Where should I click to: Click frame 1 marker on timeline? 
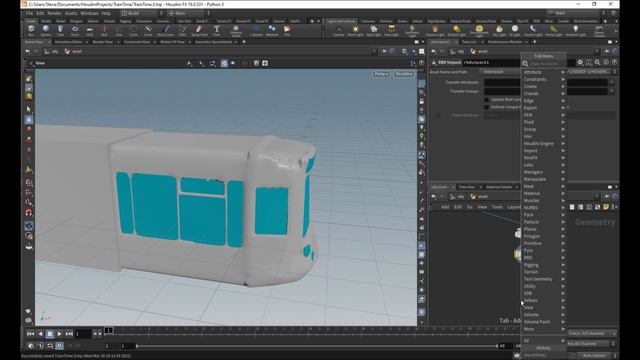click(109, 330)
